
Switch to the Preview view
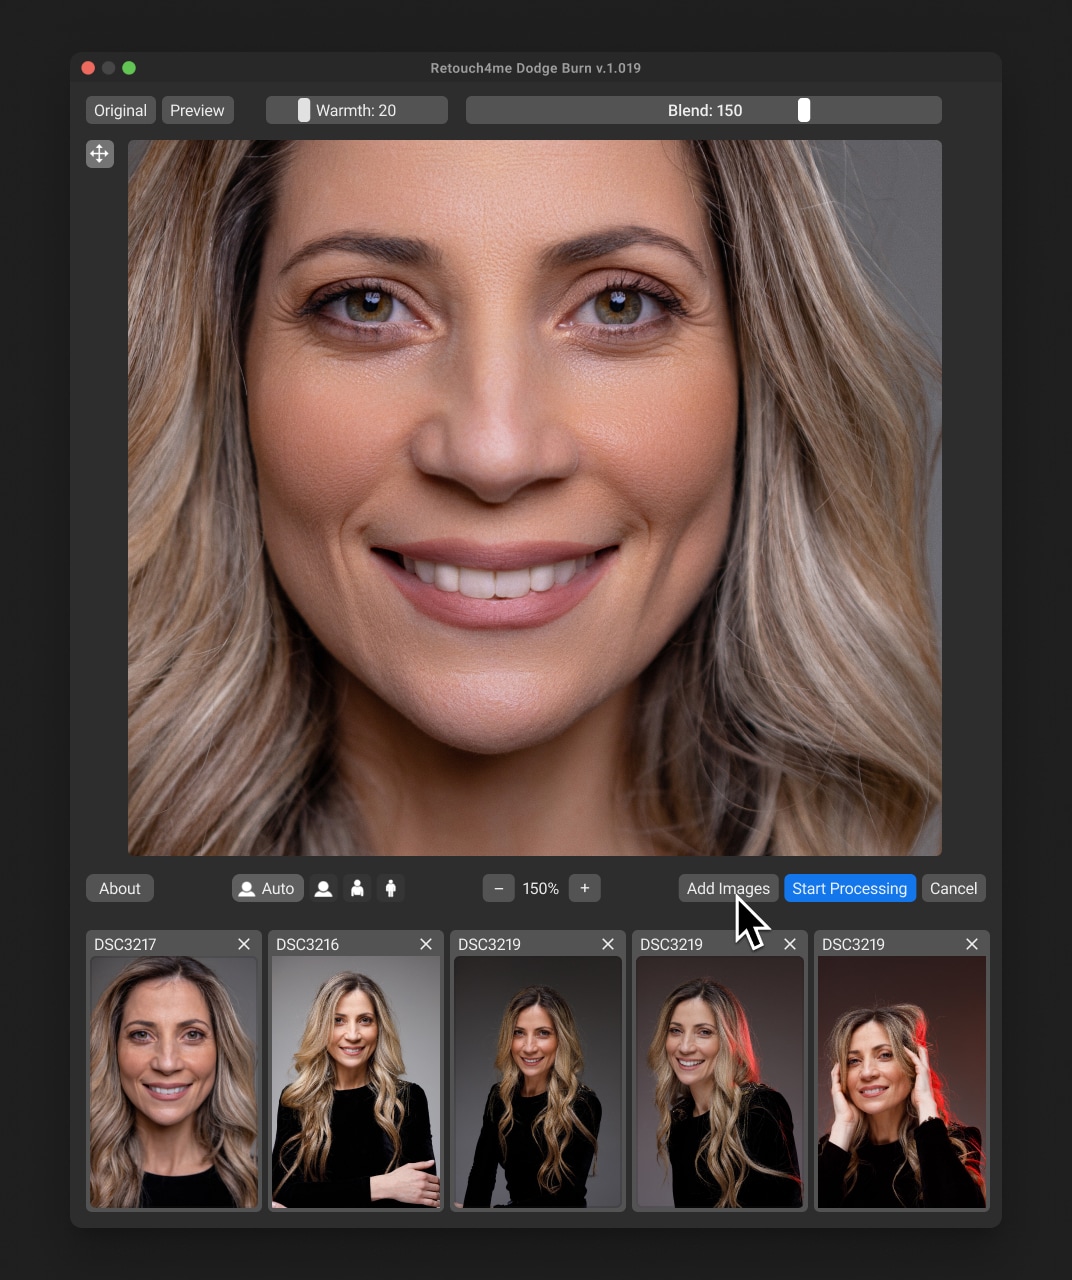click(197, 110)
